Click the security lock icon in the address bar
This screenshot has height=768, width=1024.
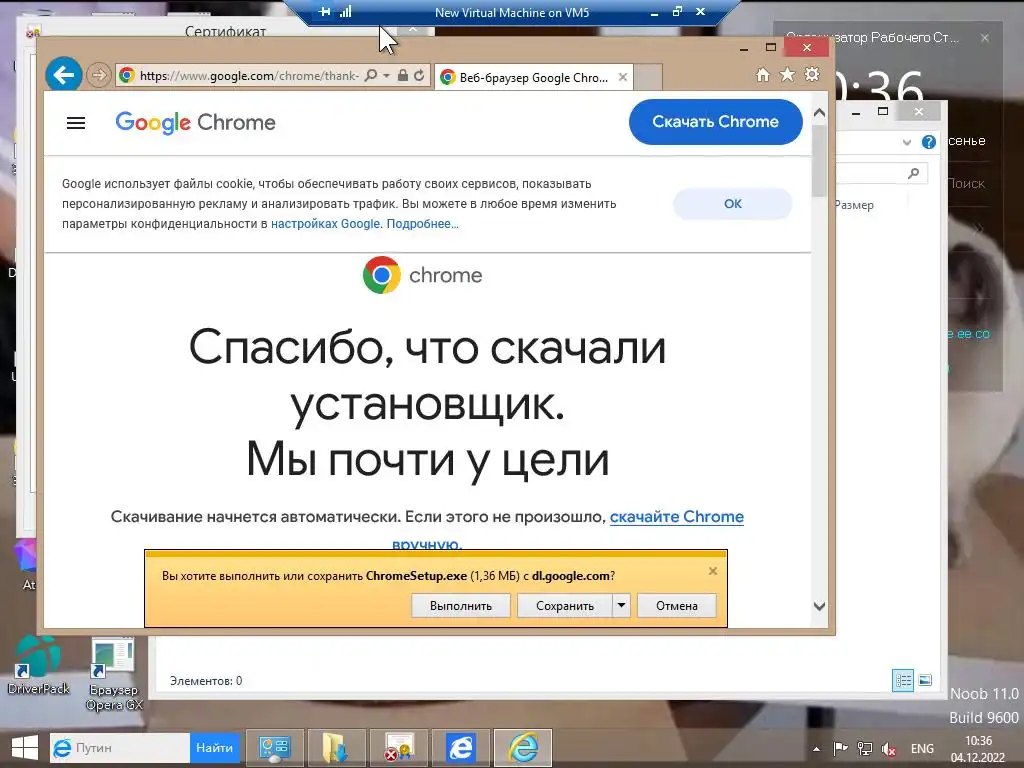pyautogui.click(x=403, y=76)
